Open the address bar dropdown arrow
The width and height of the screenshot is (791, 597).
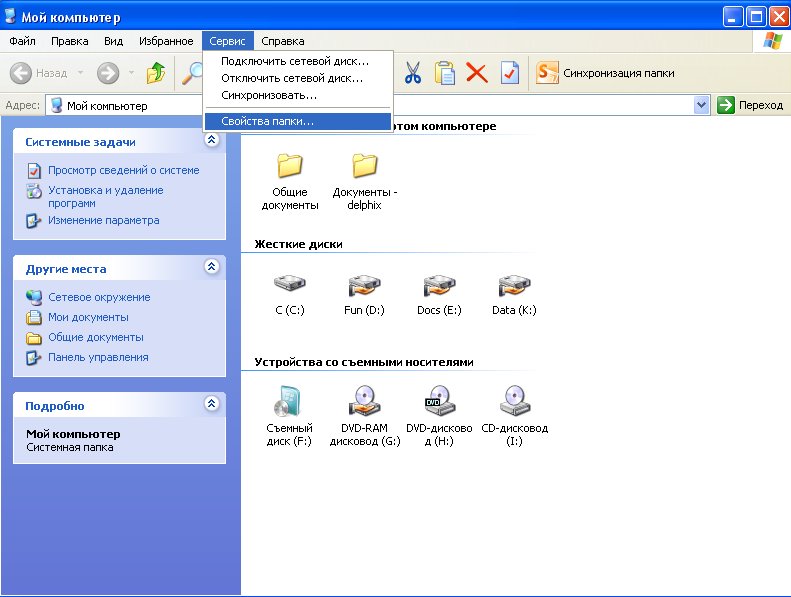701,105
